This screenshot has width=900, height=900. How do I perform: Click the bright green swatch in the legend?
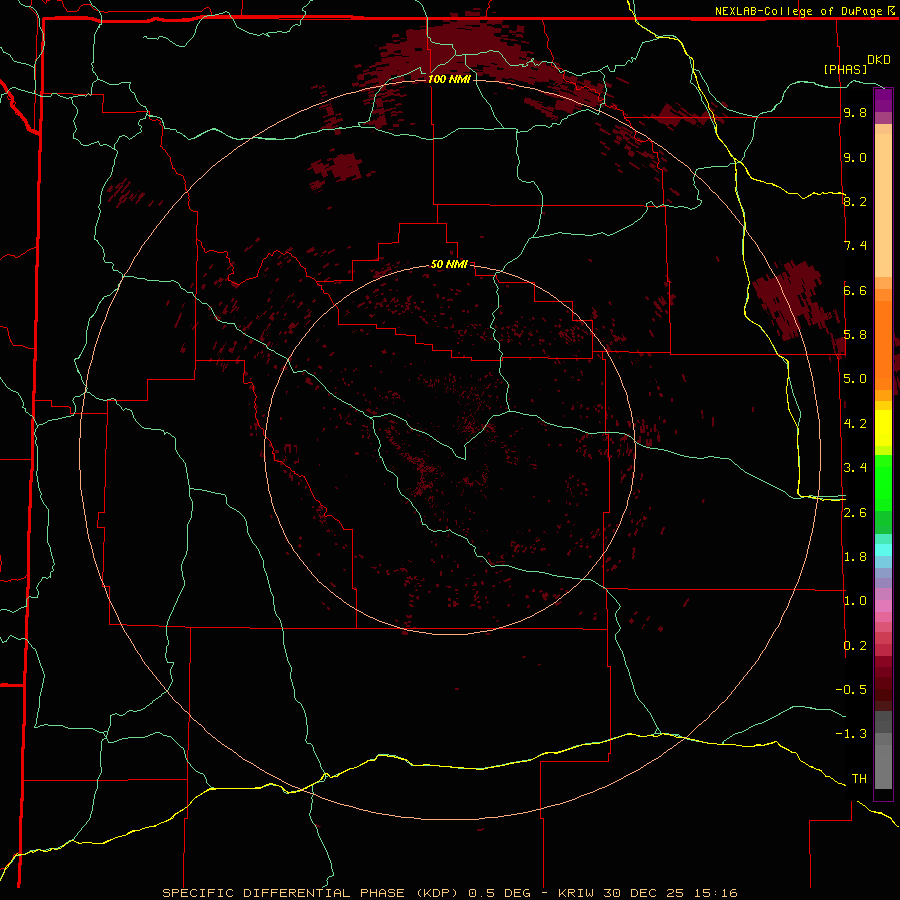tap(883, 485)
